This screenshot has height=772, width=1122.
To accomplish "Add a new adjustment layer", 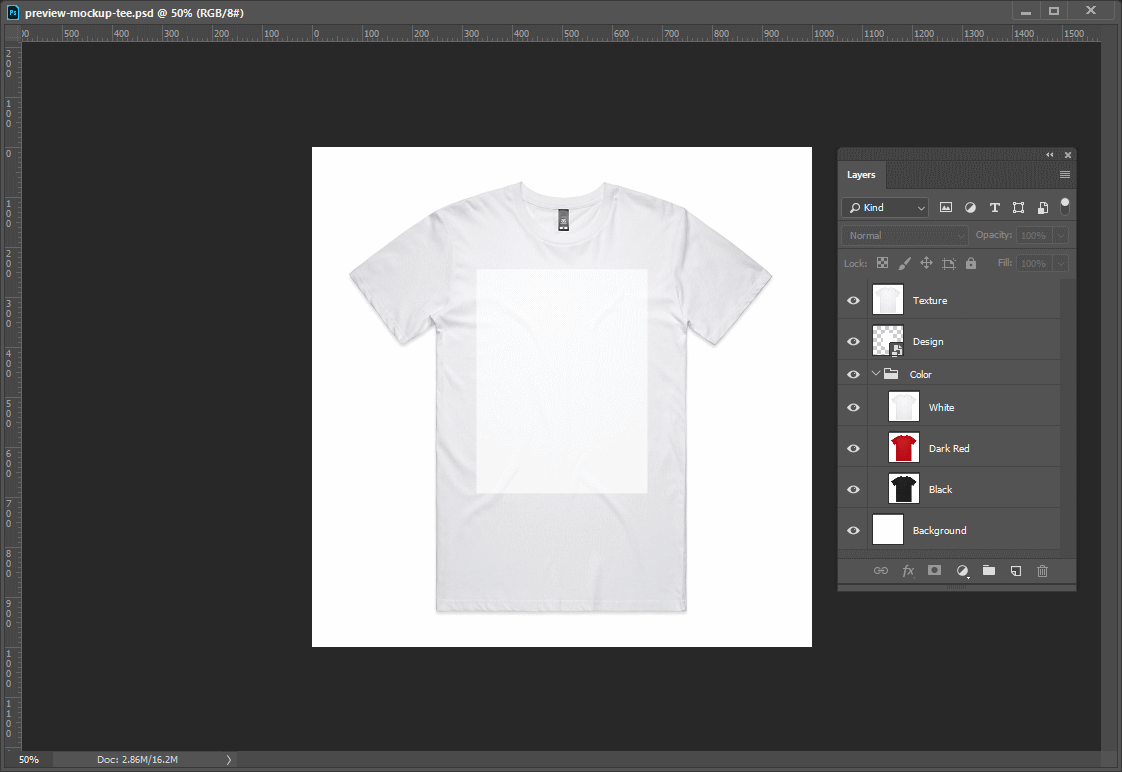I will click(x=962, y=570).
